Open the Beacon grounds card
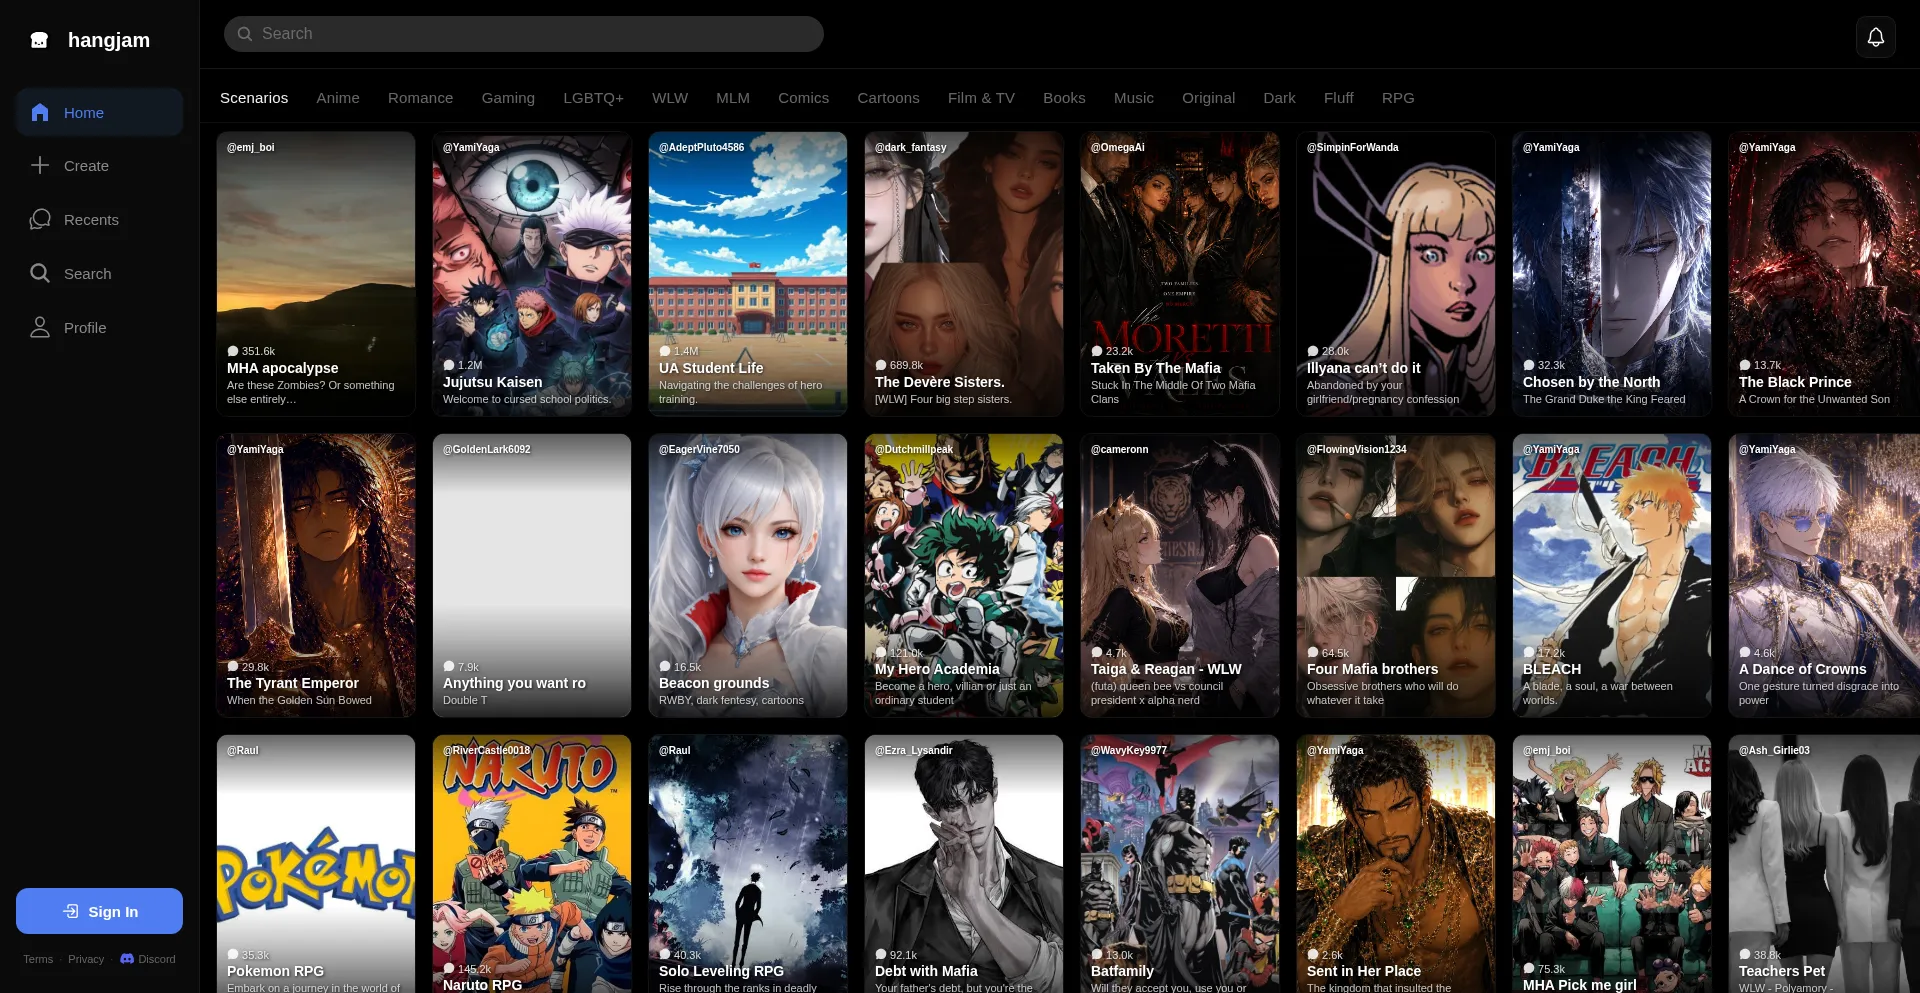Screen dimensions: 1920x993 click(x=748, y=575)
